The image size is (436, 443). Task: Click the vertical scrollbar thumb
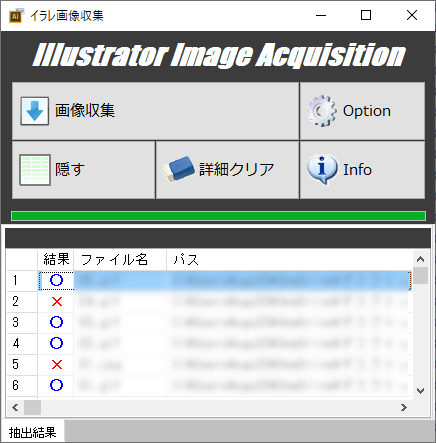(x=421, y=275)
